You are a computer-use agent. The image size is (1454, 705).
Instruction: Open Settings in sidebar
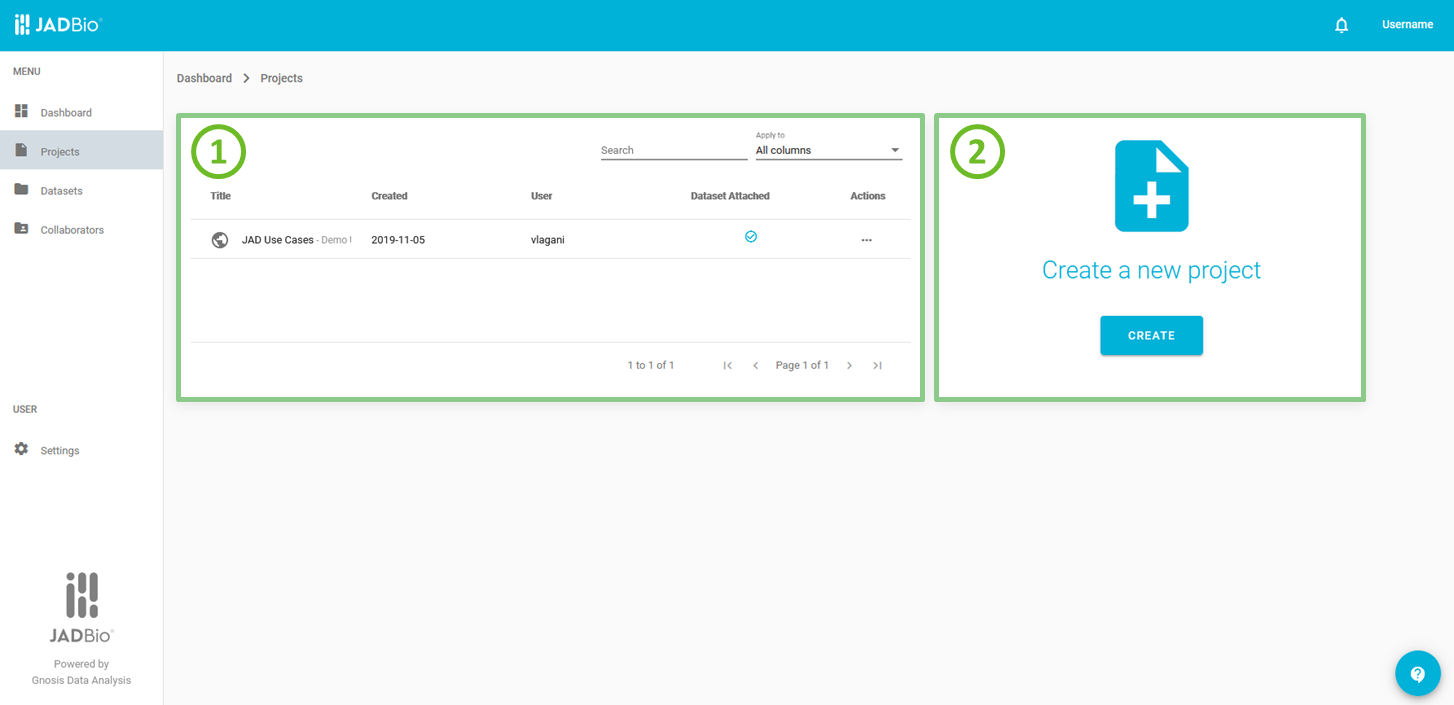[x=81, y=450]
